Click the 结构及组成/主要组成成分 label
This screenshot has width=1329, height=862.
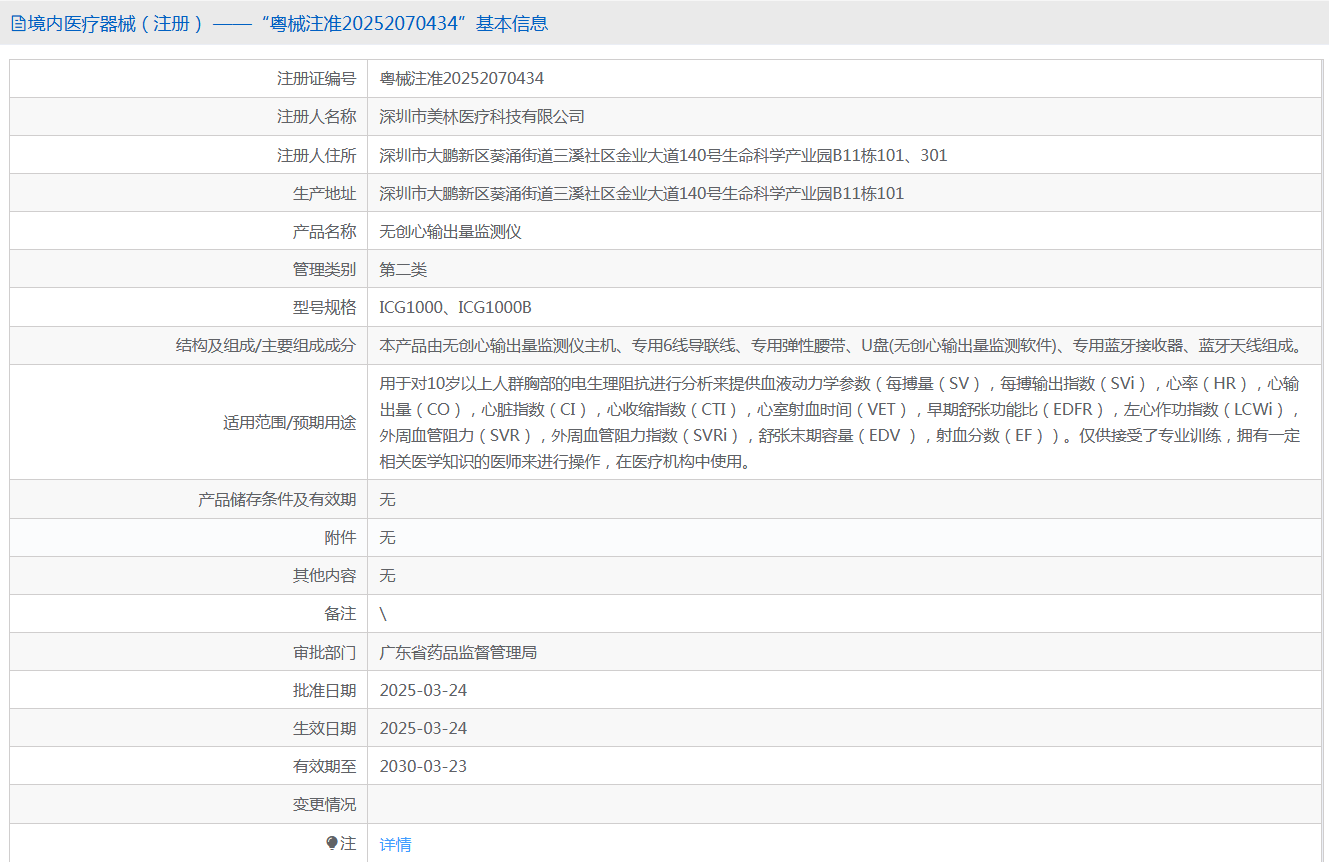pyautogui.click(x=265, y=345)
